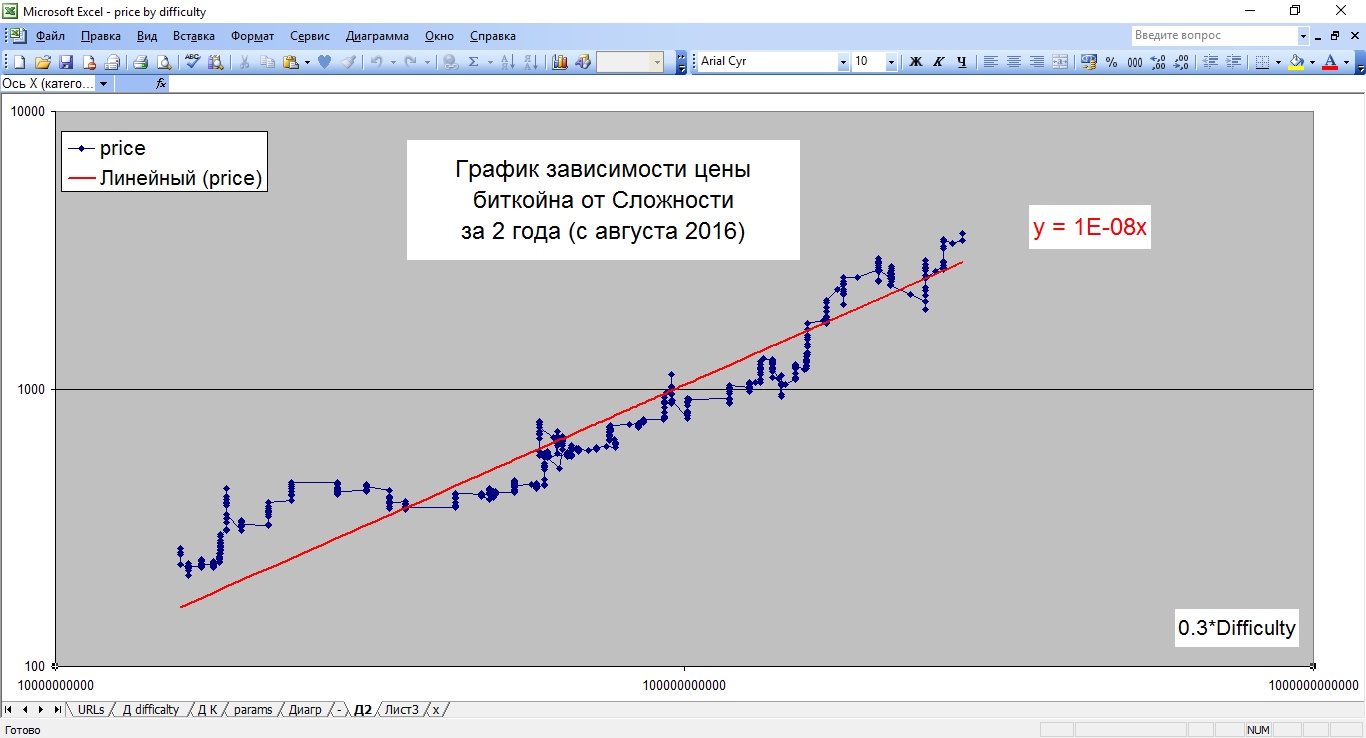Switch to the params sheet tab
The height and width of the screenshot is (738, 1366).
[253, 710]
